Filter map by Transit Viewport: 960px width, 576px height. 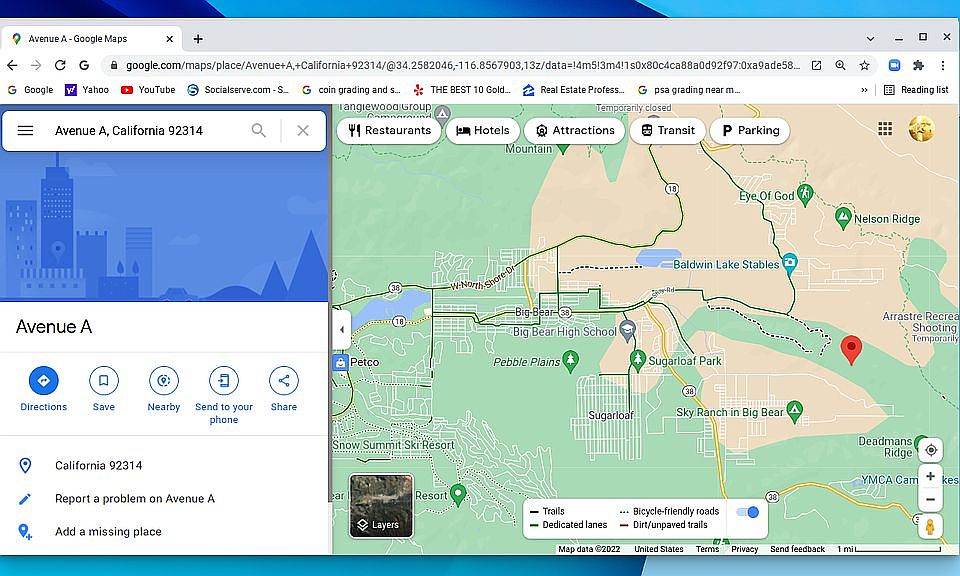667,130
